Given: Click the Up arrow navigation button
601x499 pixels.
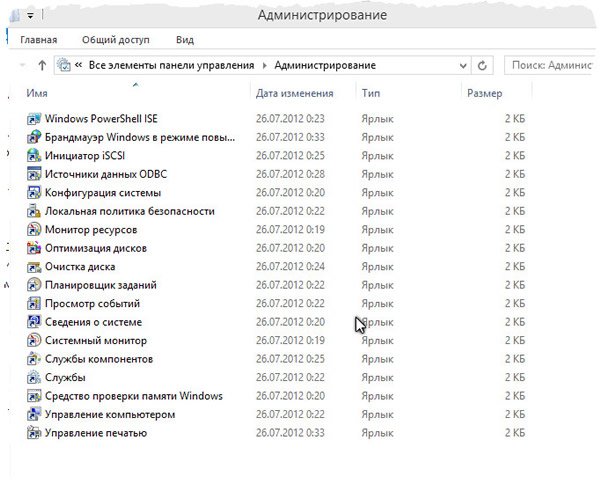Looking at the screenshot, I should click(x=42, y=65).
